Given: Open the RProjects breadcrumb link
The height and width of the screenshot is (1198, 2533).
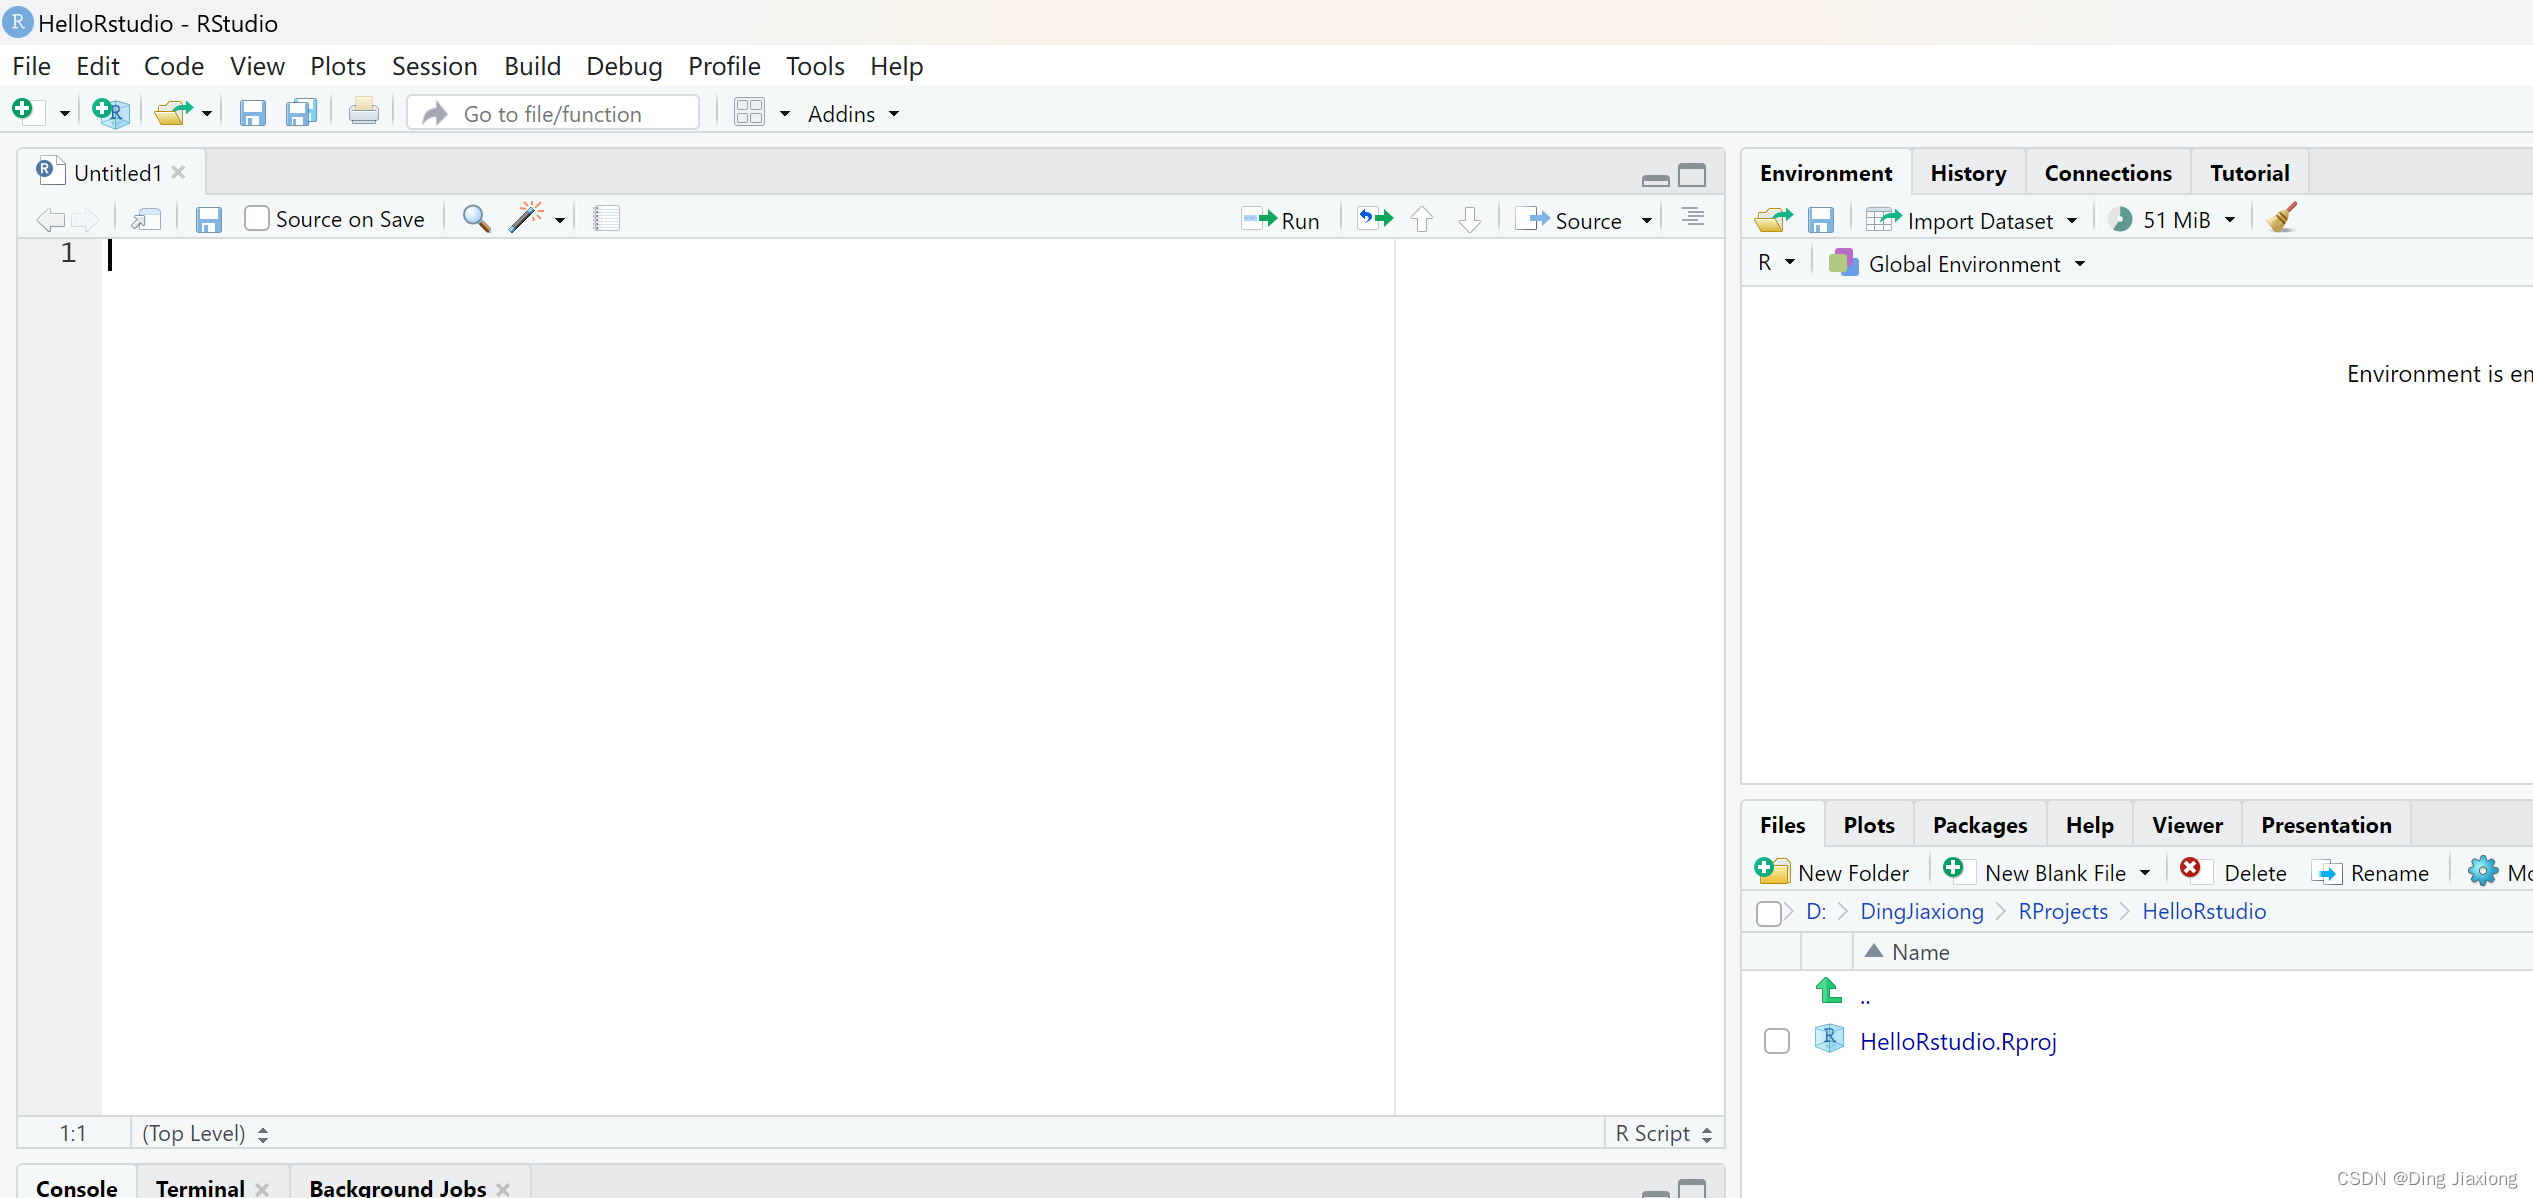Looking at the screenshot, I should [x=2062, y=912].
